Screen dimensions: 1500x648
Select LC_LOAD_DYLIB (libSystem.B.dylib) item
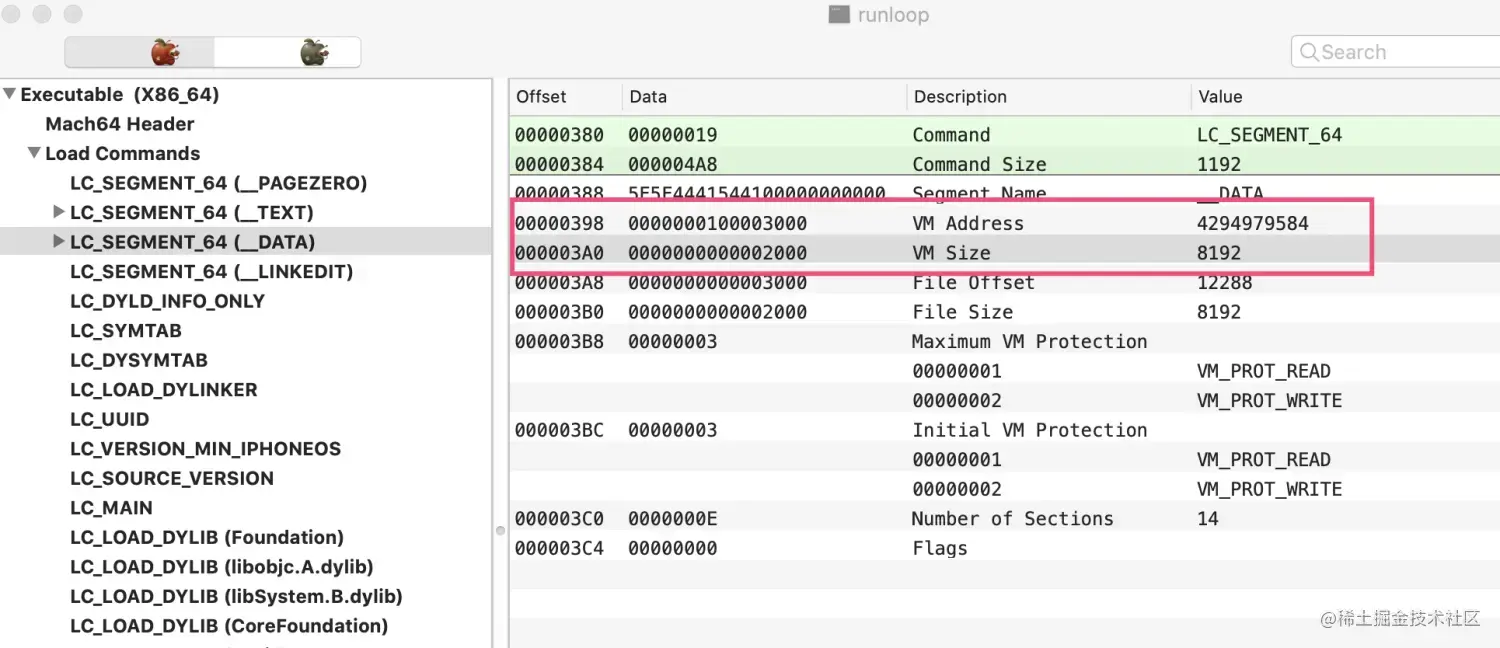point(236,596)
